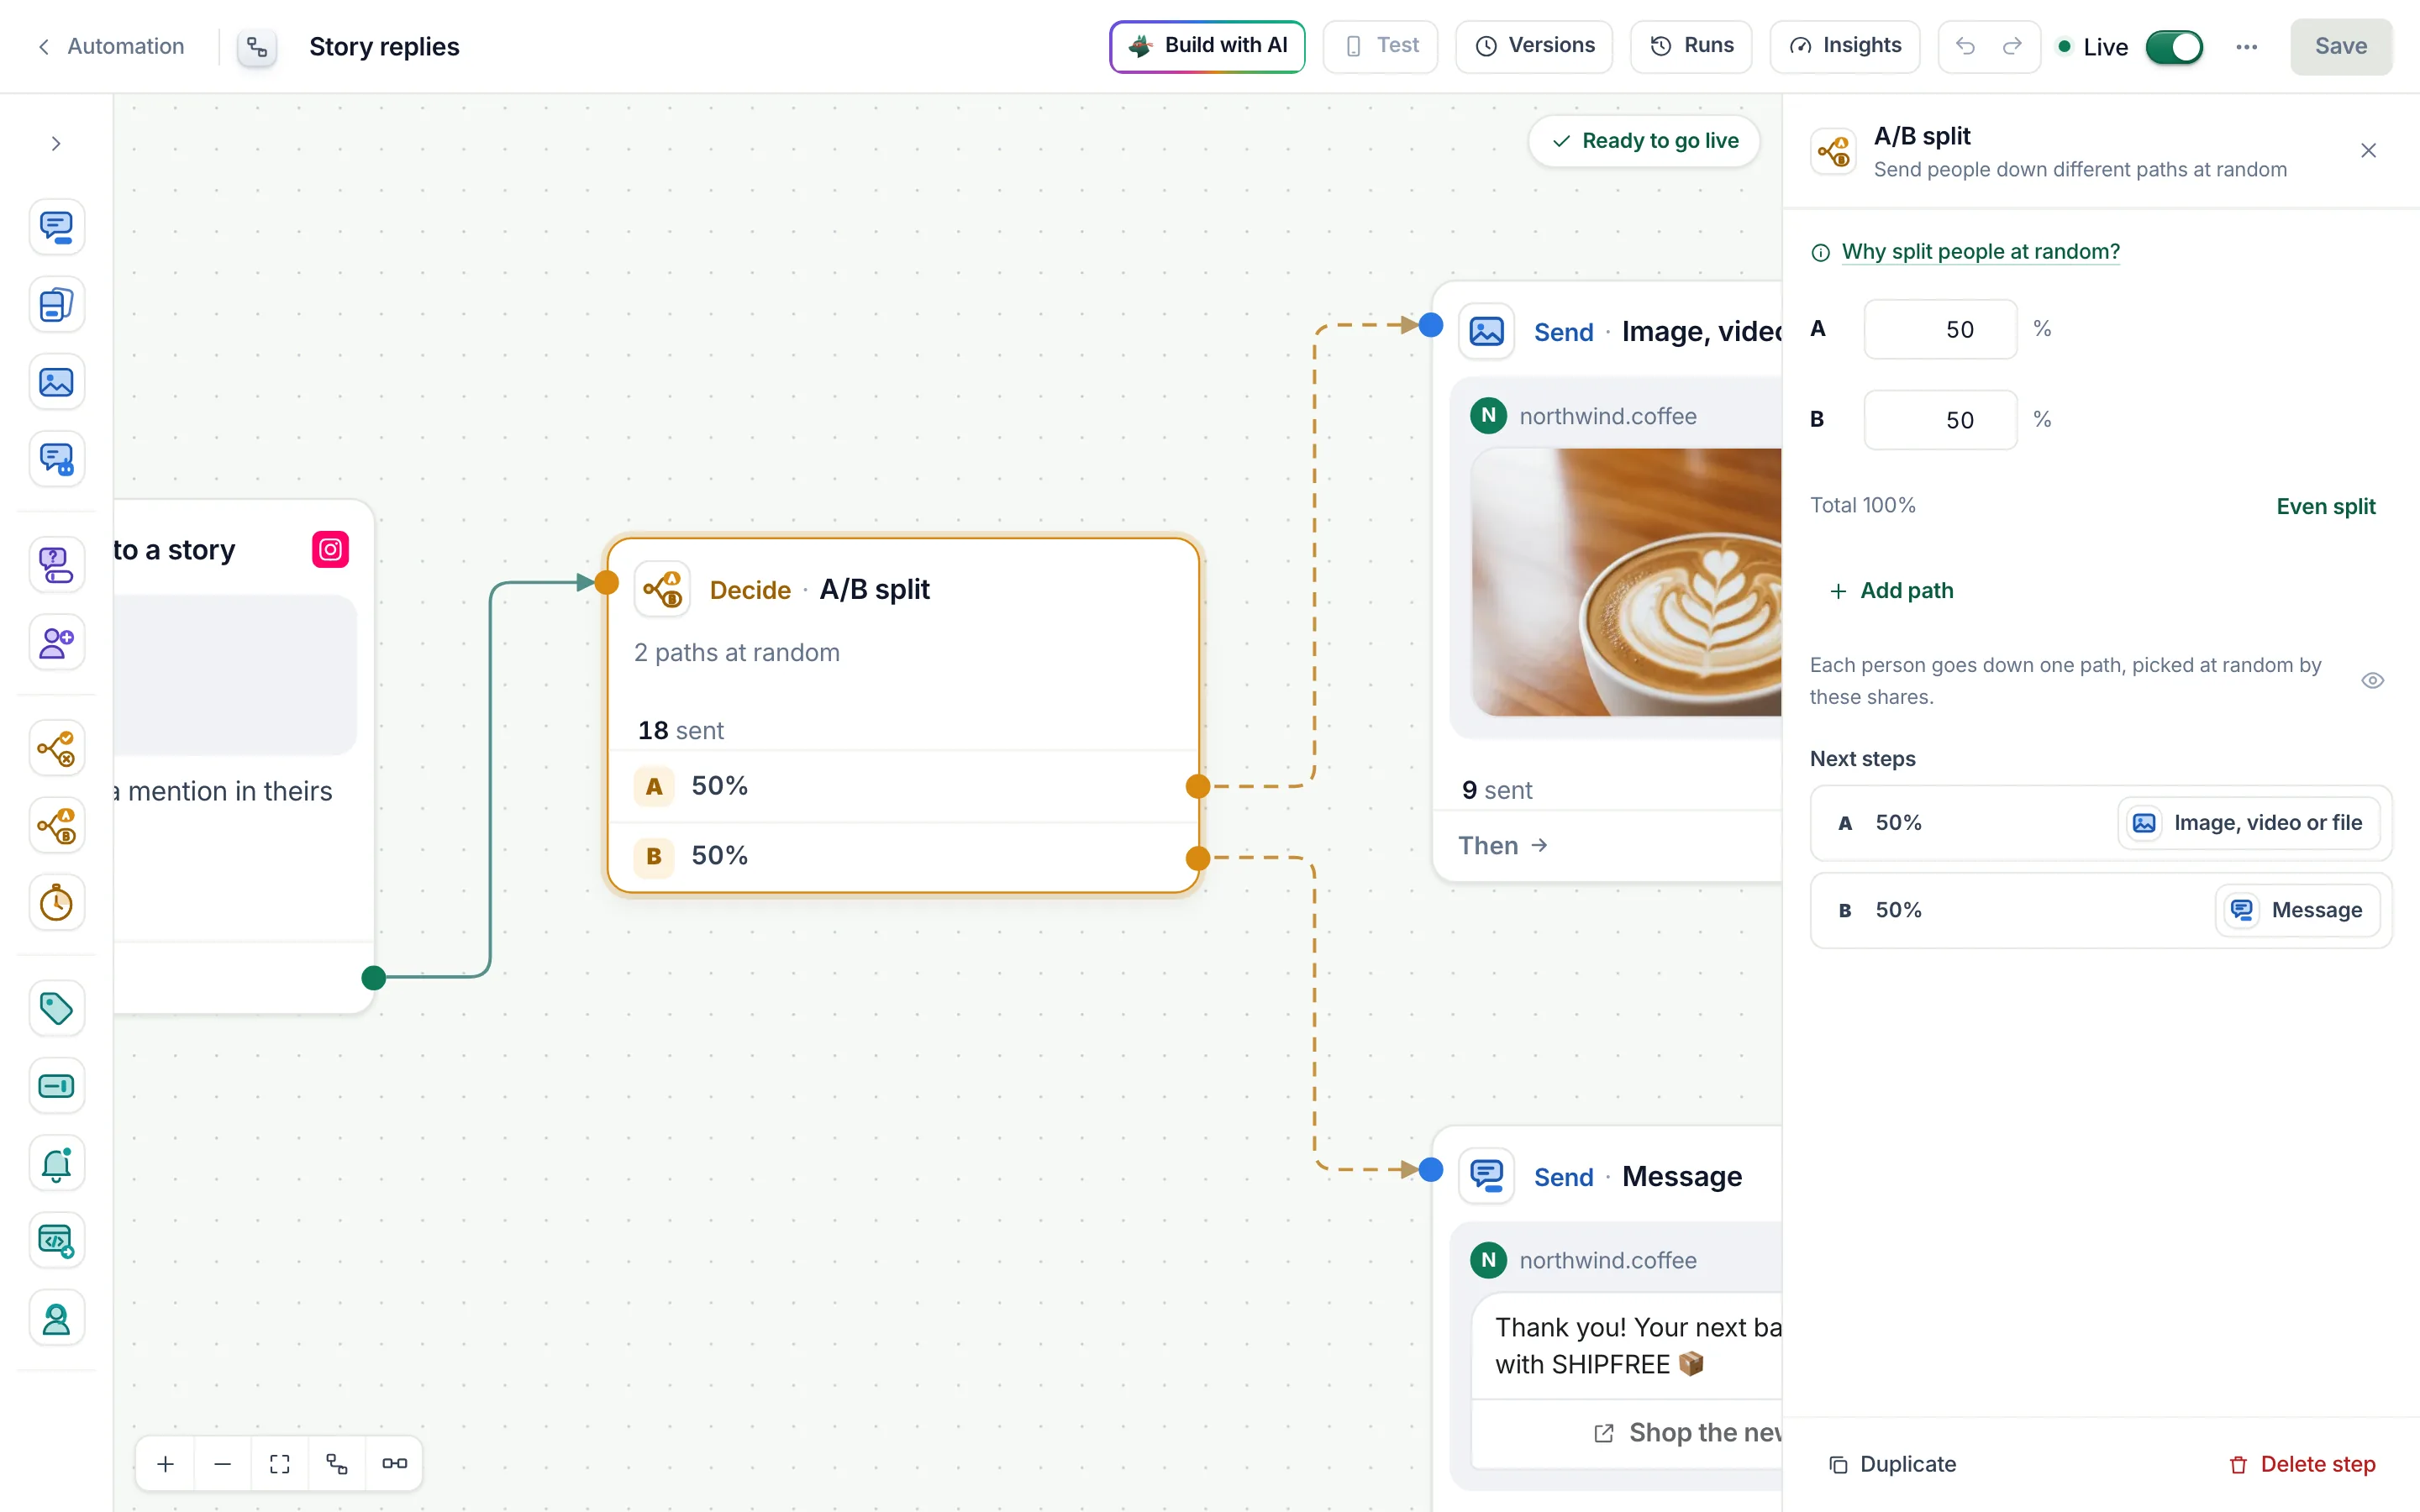2420x1512 pixels.
Task: Open the Insights tab
Action: (x=1844, y=46)
